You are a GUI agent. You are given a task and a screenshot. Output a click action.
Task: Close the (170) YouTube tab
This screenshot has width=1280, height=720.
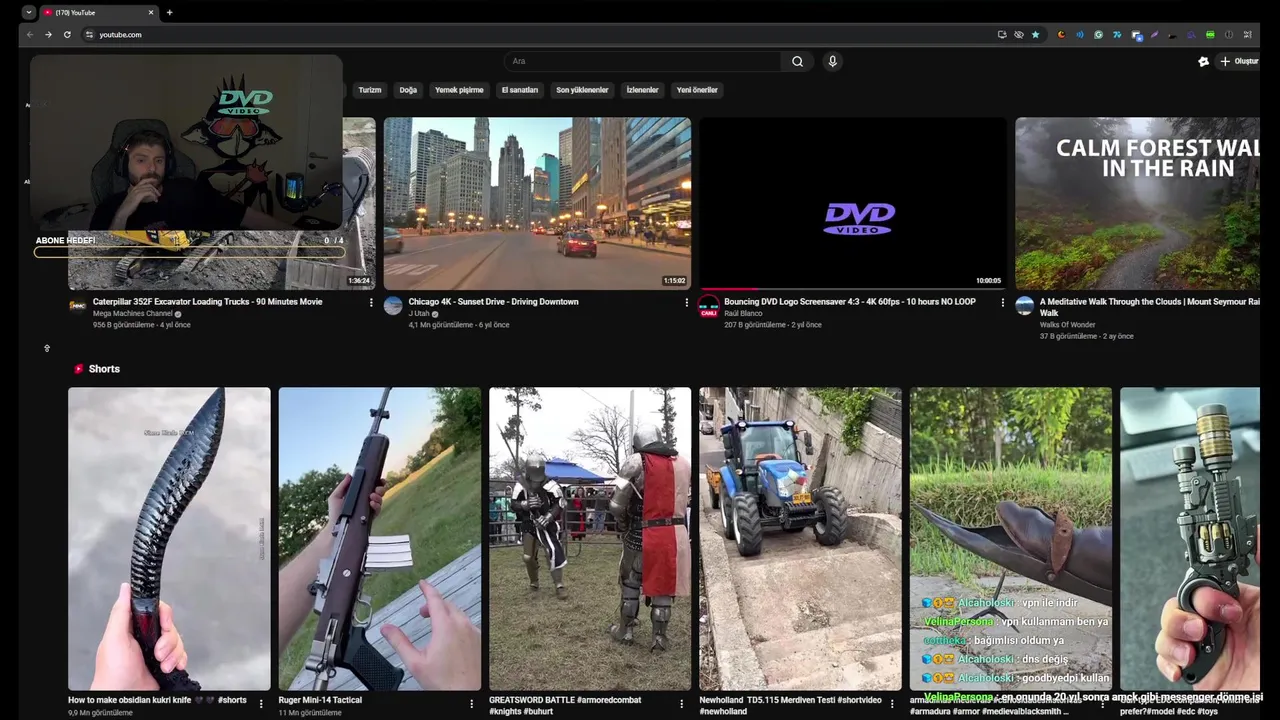pos(151,12)
